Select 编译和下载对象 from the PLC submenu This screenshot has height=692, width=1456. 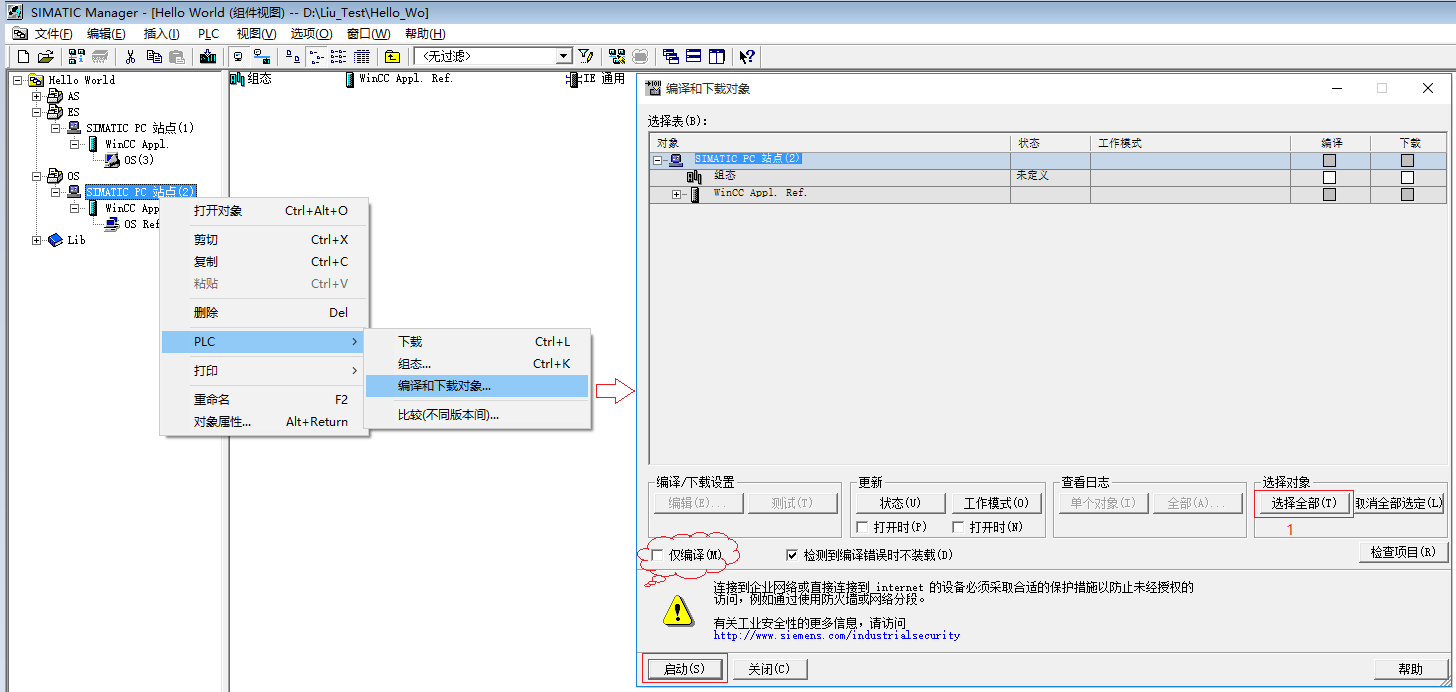point(445,386)
